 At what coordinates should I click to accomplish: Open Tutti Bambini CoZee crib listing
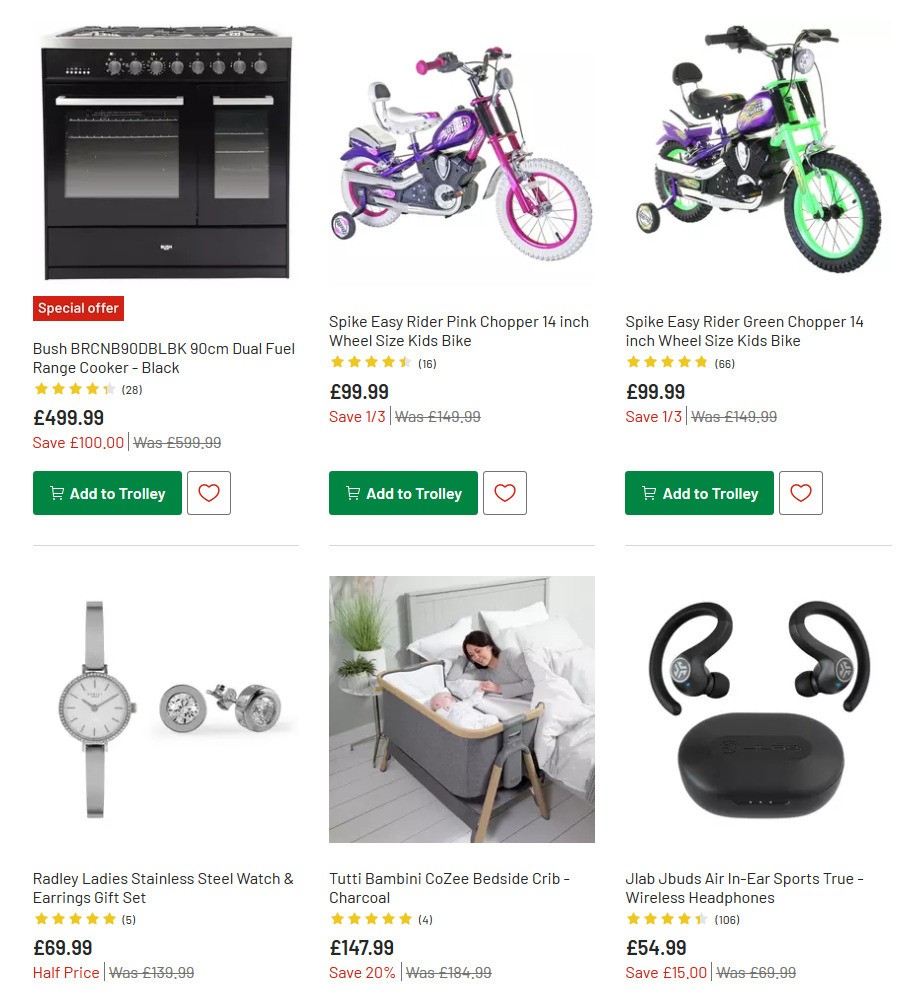coord(450,888)
